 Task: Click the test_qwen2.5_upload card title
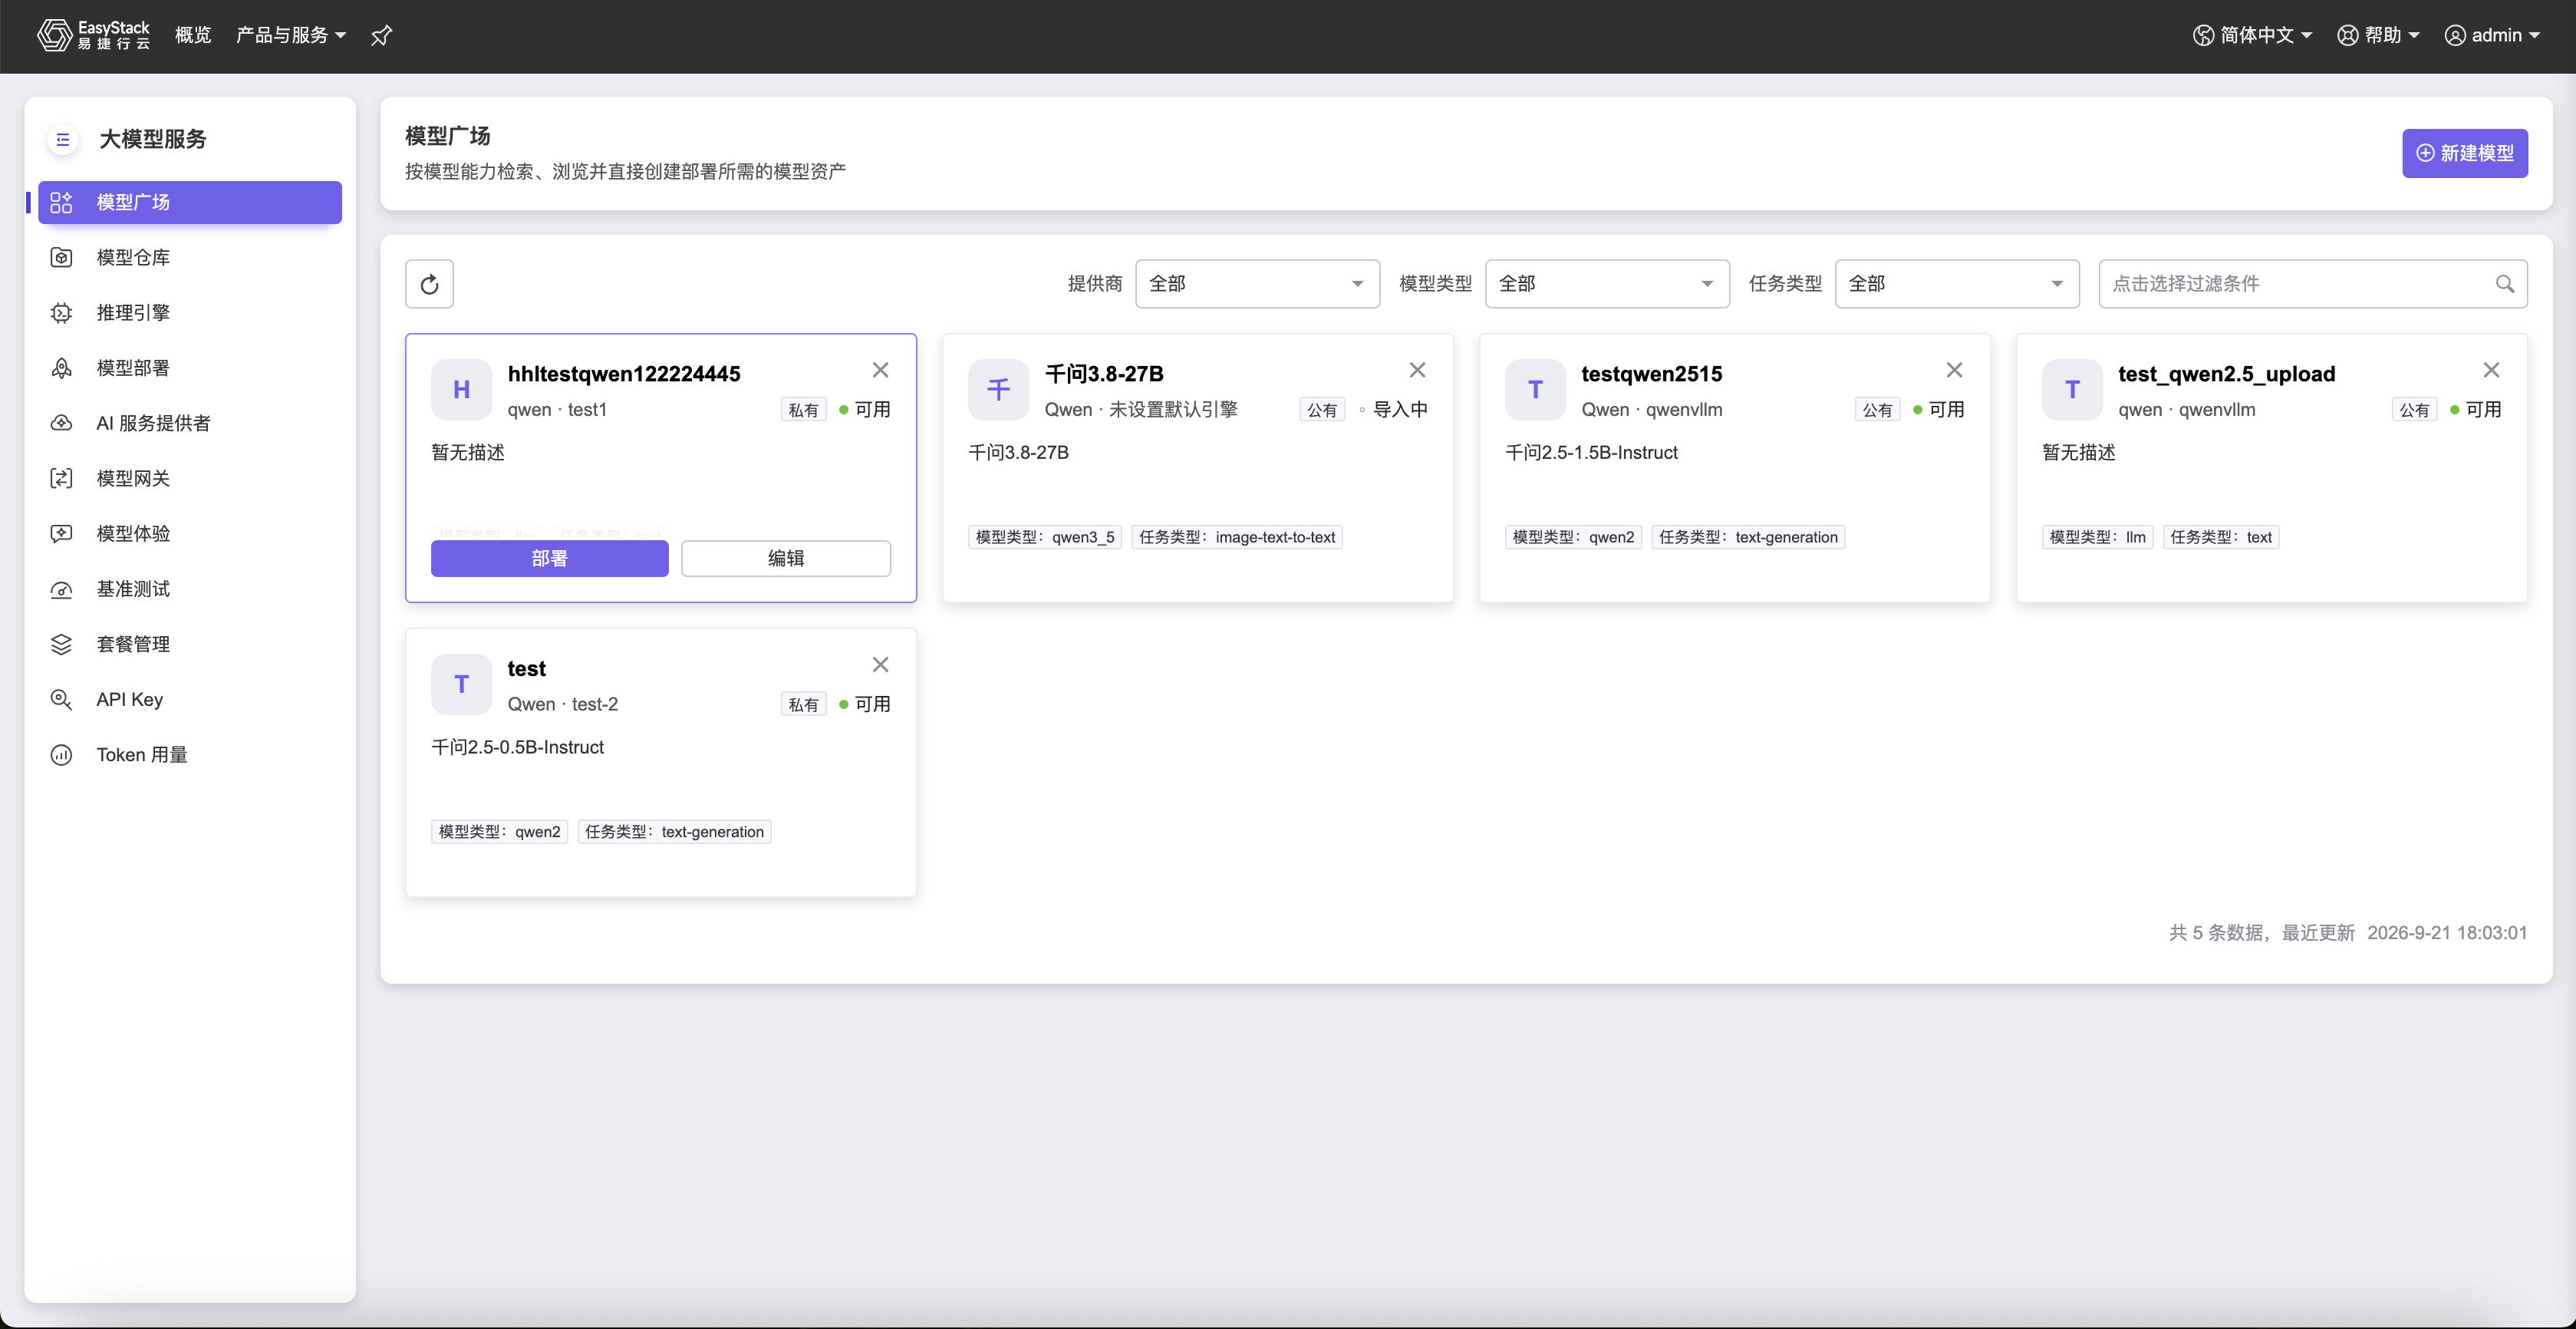2226,374
